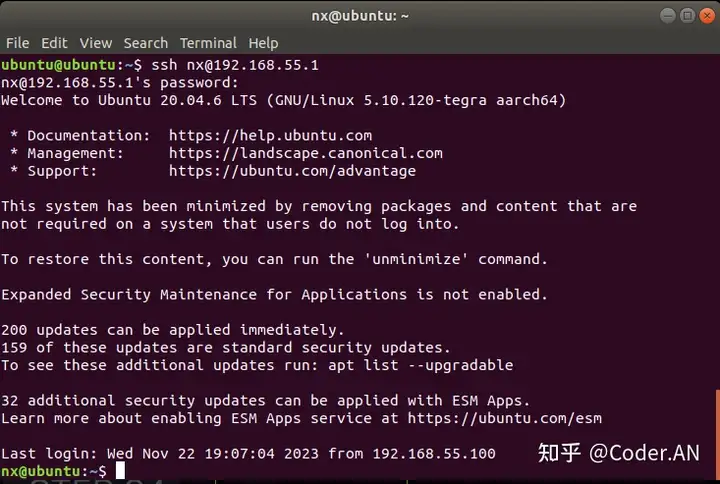The height and width of the screenshot is (484, 720).
Task: Click the Last login line
Action: pos(248,454)
